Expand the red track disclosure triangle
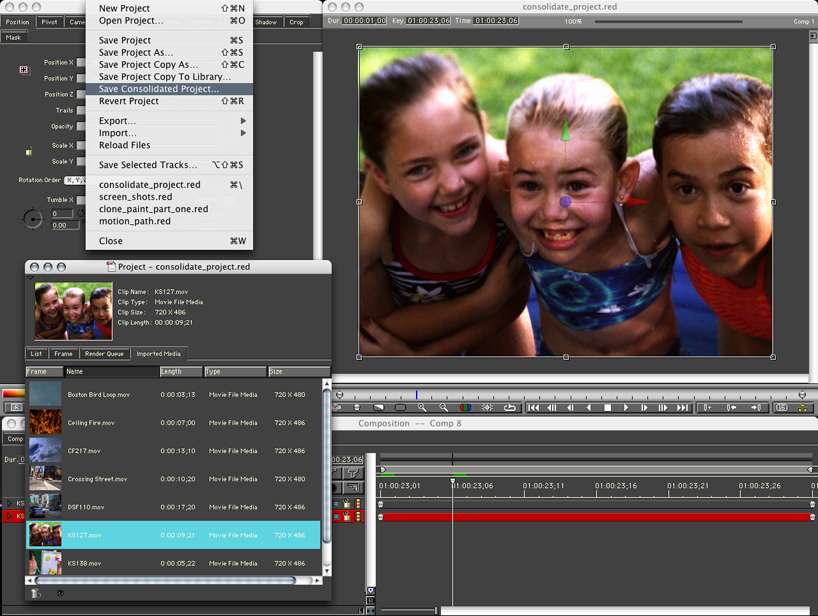This screenshot has width=818, height=616. [x=10, y=517]
